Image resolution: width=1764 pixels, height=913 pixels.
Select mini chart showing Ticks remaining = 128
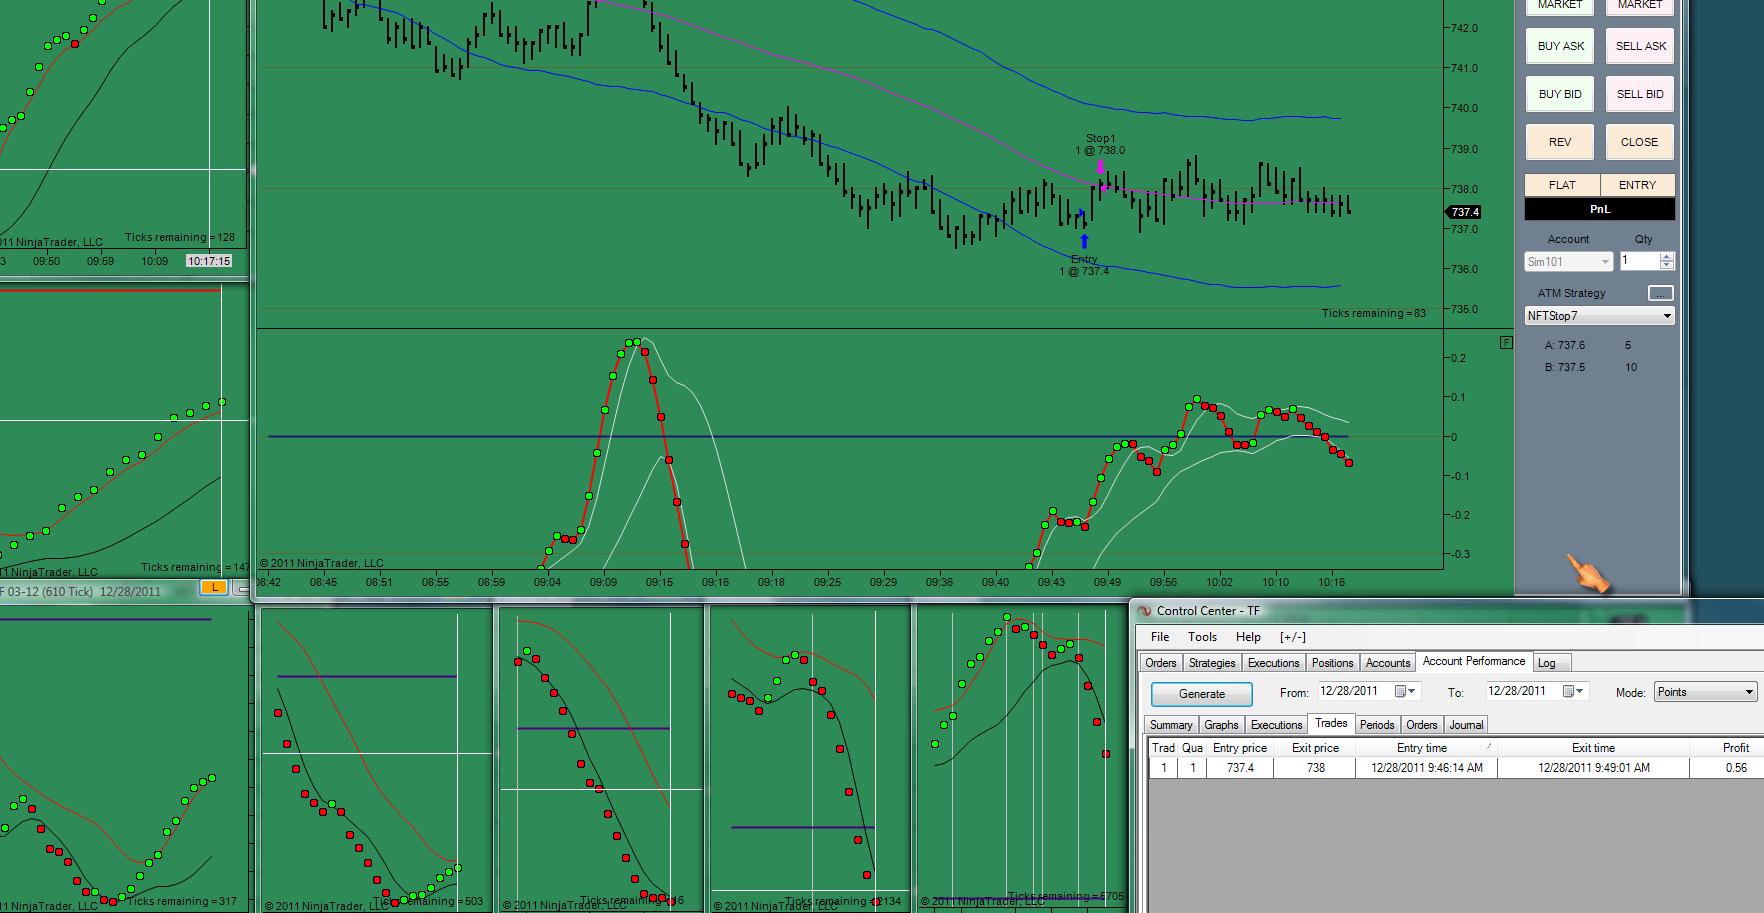click(123, 135)
